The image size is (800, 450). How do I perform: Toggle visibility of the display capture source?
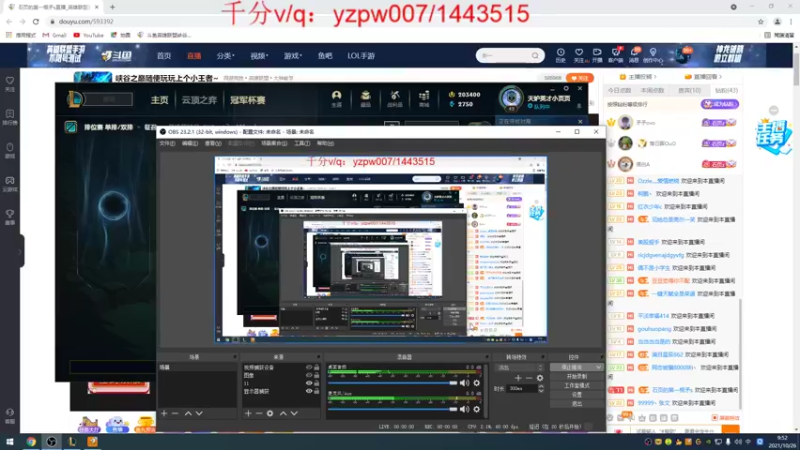coord(309,391)
